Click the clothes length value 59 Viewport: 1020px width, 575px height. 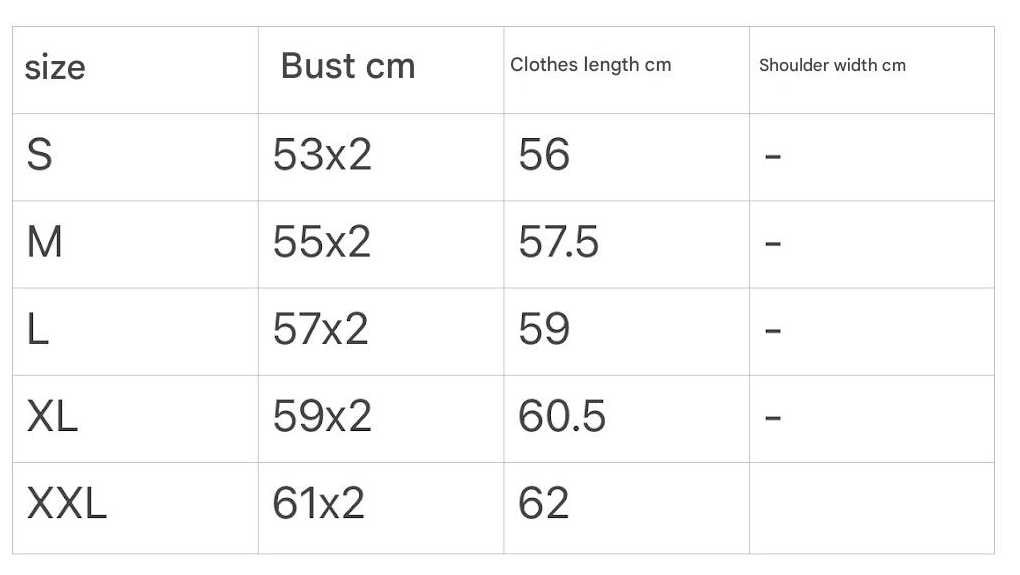(544, 329)
